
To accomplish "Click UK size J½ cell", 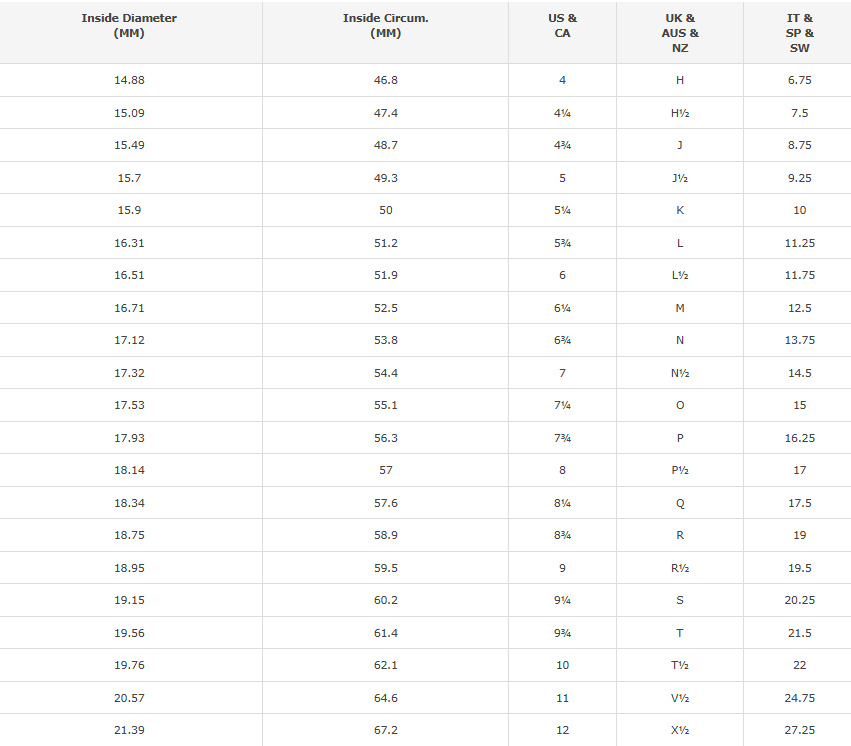I will pos(680,178).
